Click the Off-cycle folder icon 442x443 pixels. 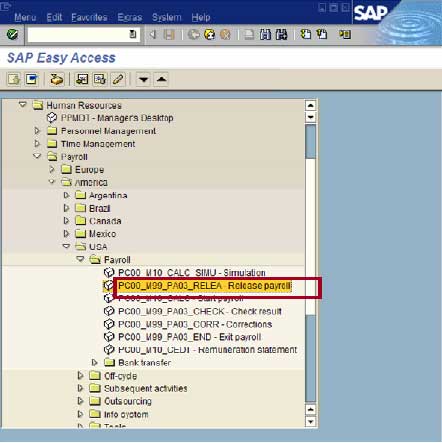95,376
